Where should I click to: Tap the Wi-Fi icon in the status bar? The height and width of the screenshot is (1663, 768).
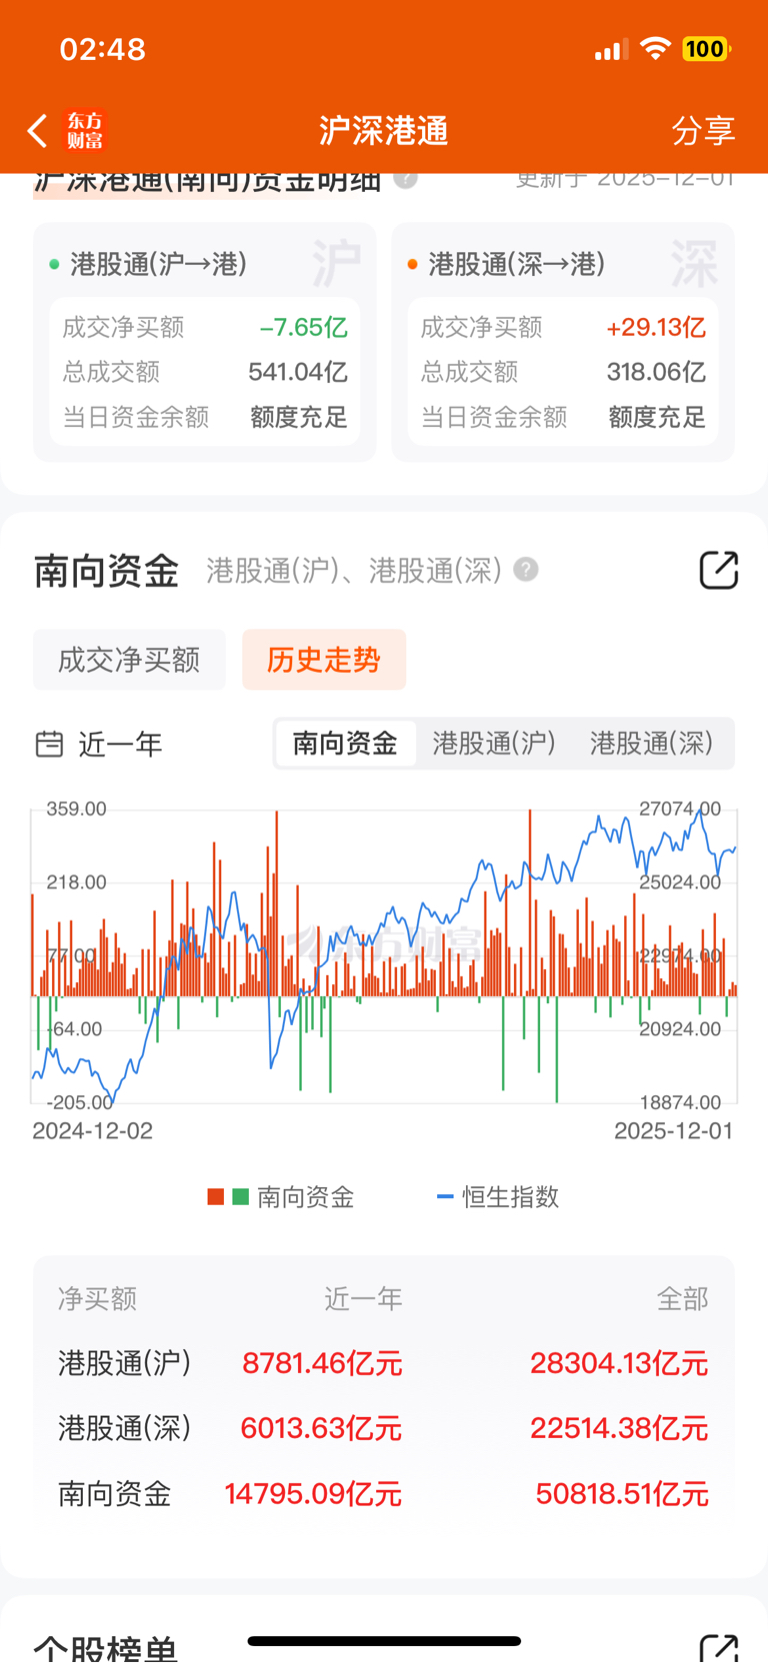point(655,49)
